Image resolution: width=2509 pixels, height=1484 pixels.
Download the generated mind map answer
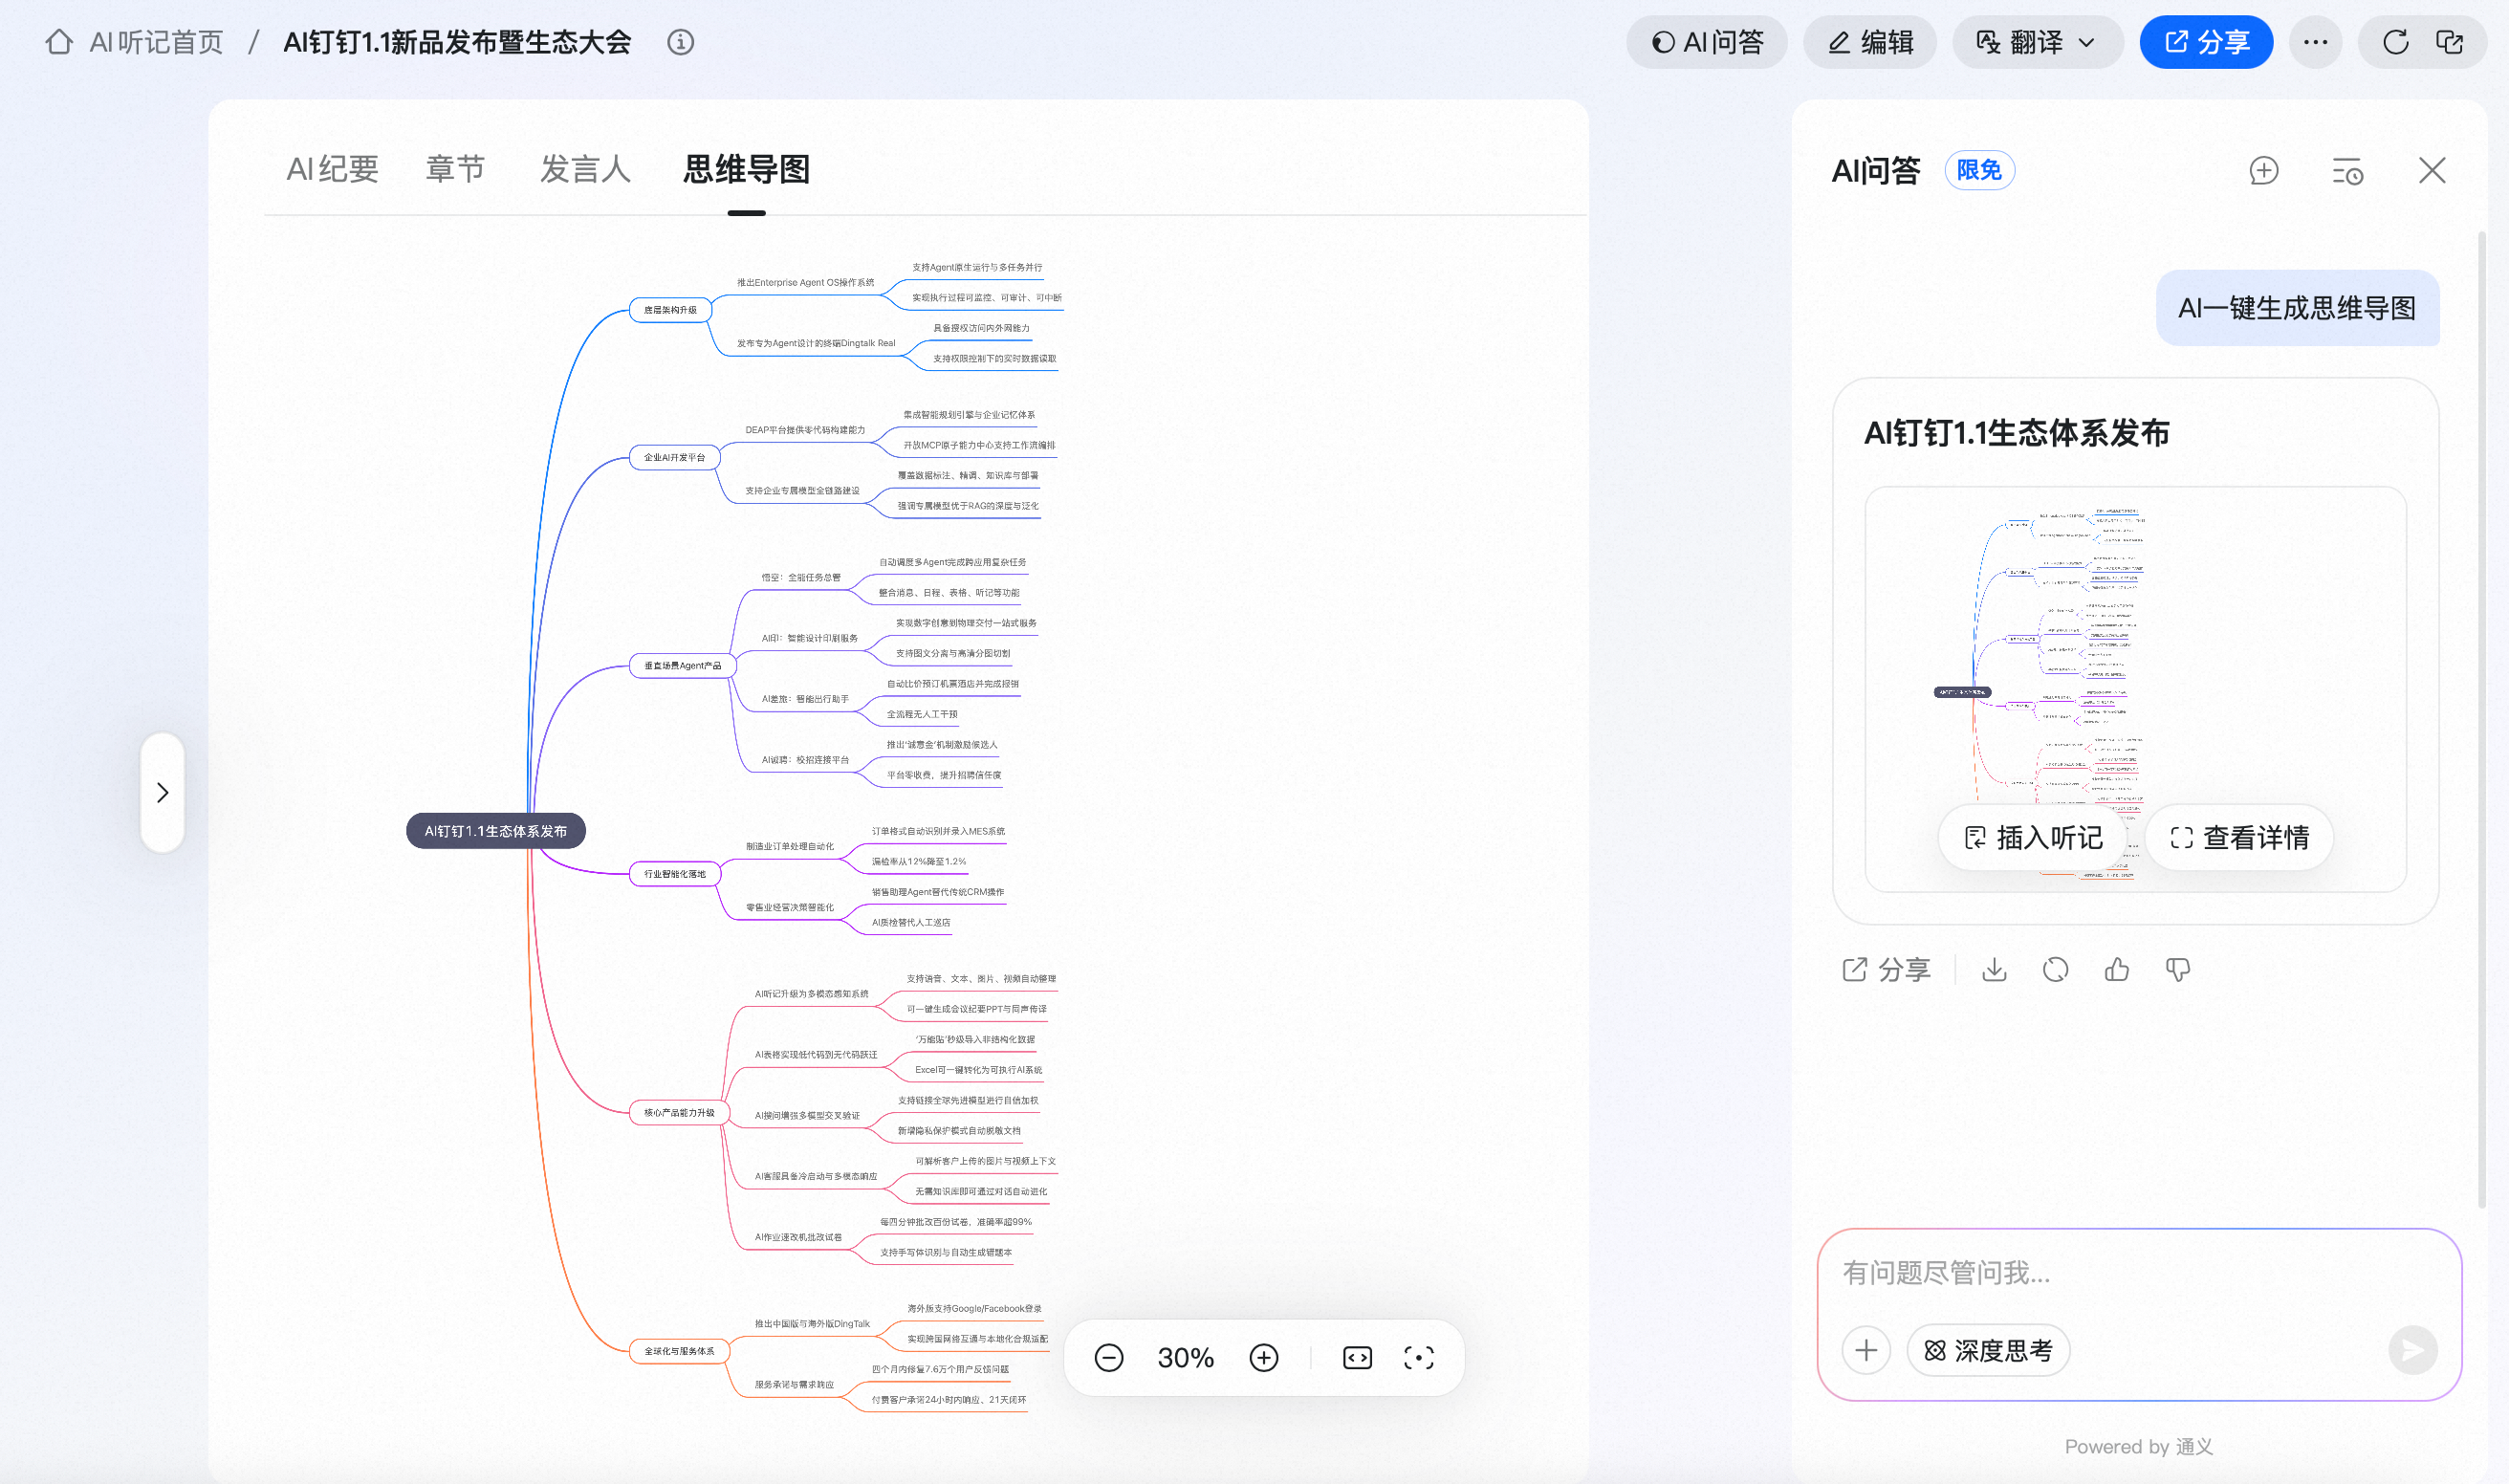(1994, 969)
